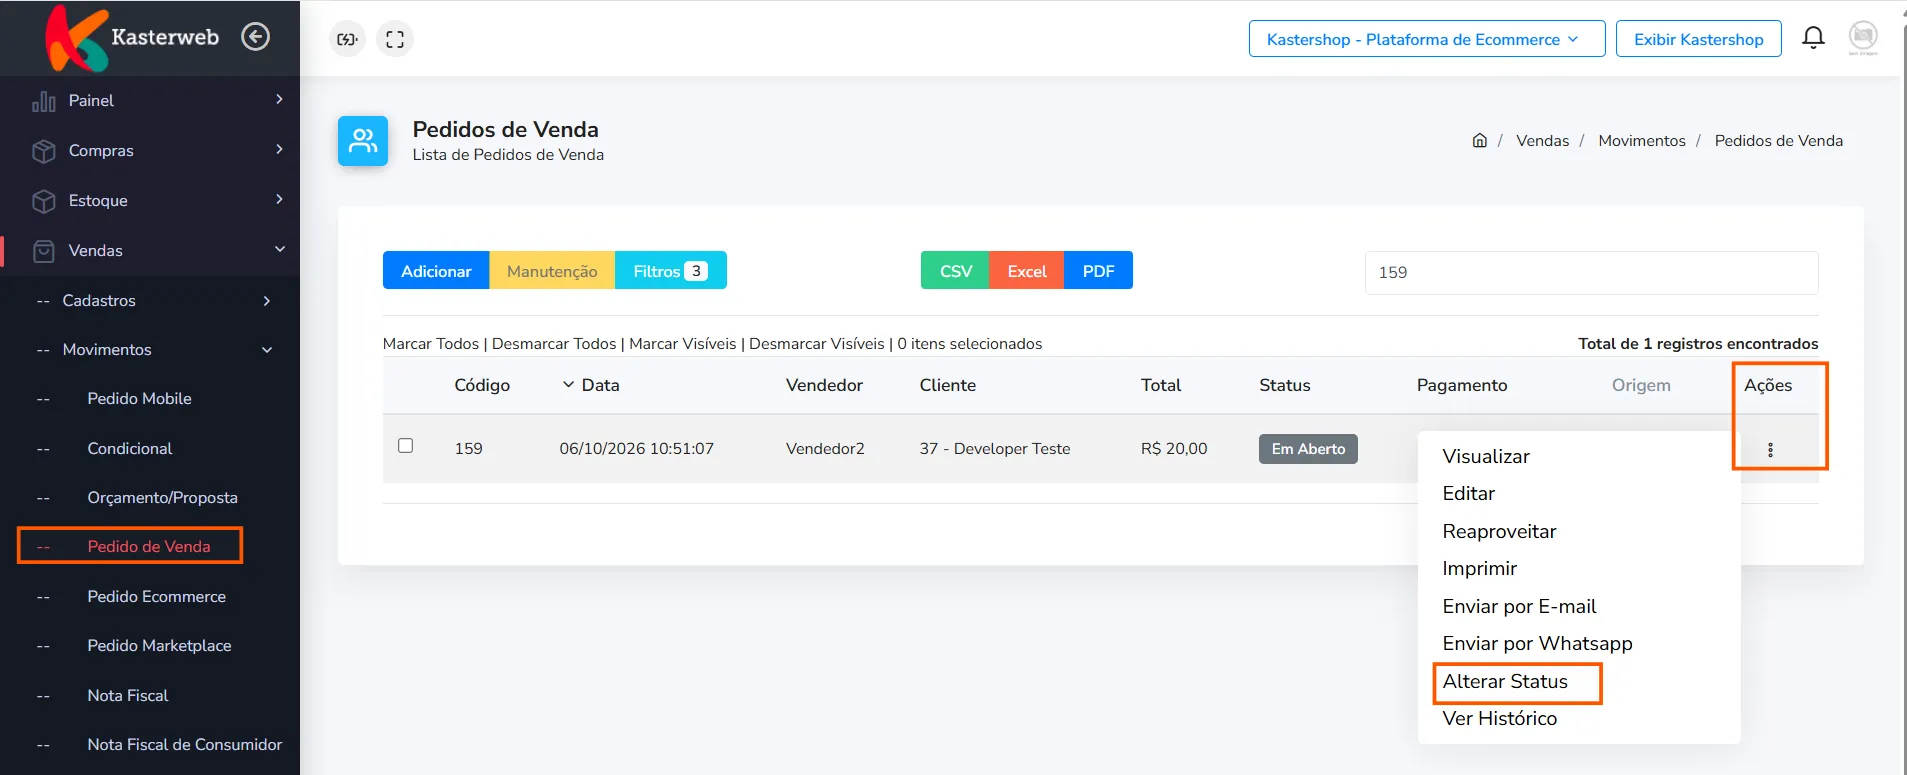Image resolution: width=1907 pixels, height=775 pixels.
Task: Click Exibir Kastershop button
Action: [1698, 39]
